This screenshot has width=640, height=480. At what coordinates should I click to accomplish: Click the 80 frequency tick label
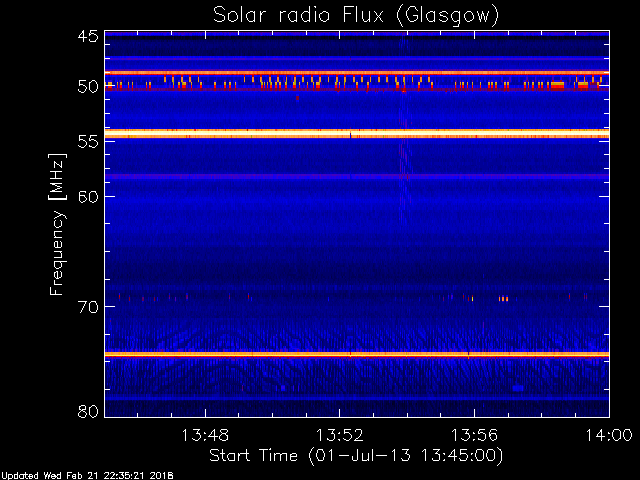point(88,411)
